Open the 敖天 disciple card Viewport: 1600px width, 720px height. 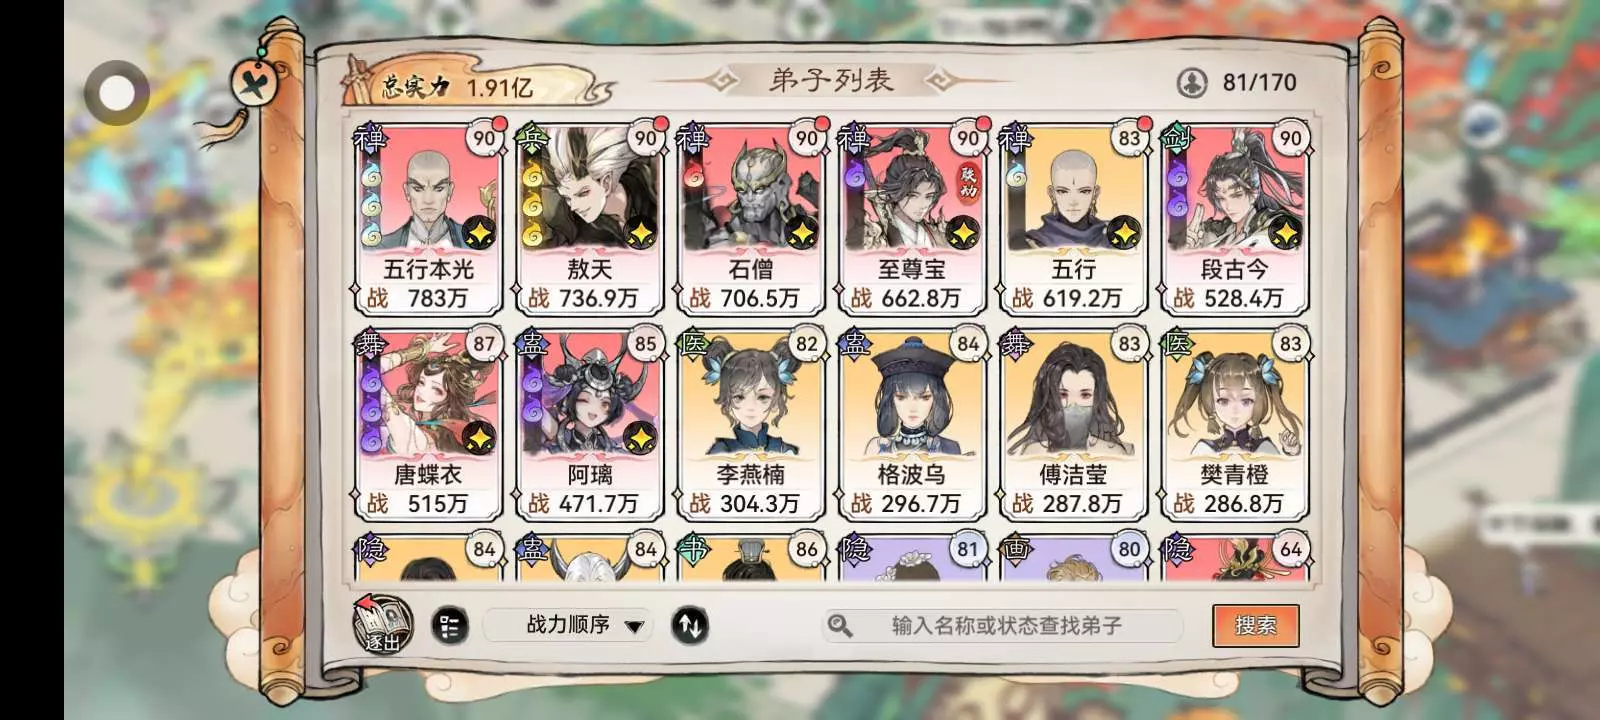click(x=590, y=219)
